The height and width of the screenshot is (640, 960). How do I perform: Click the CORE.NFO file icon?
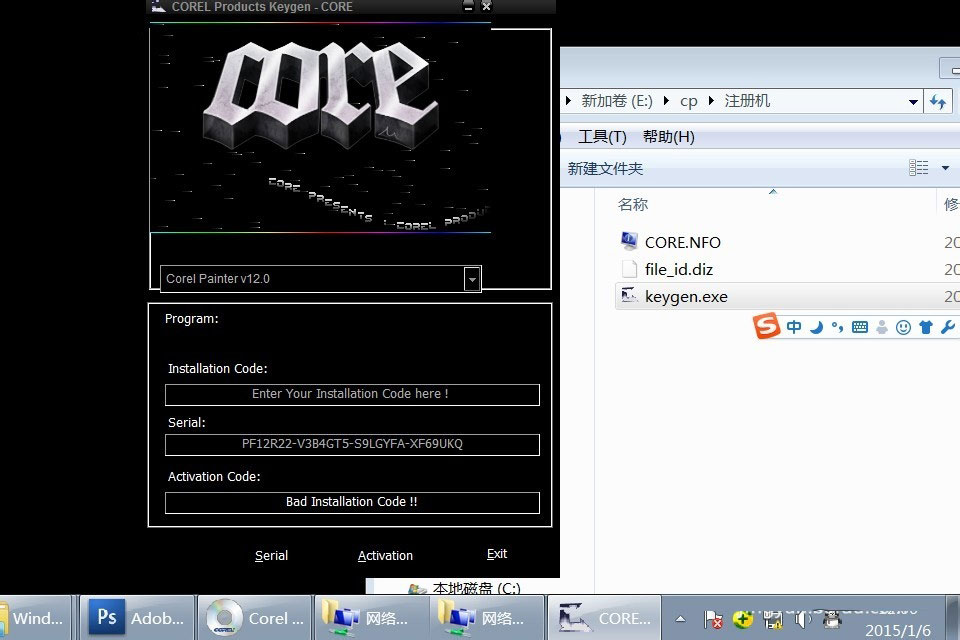(629, 241)
